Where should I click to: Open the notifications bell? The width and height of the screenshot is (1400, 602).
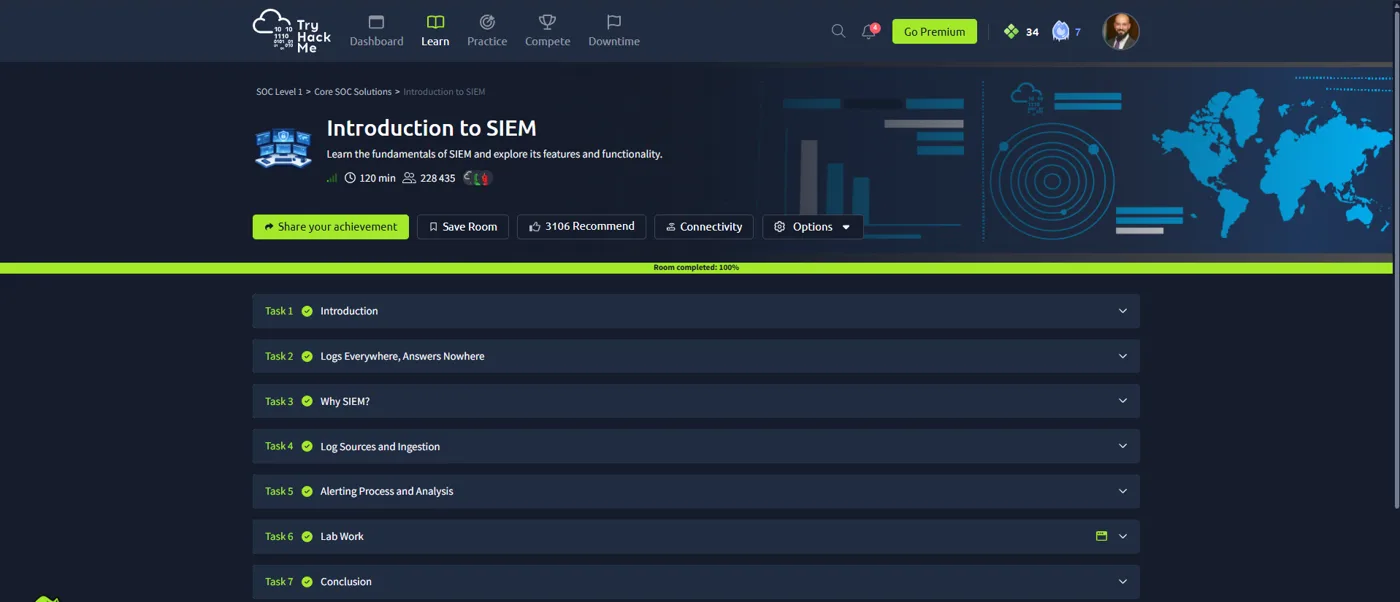(869, 31)
